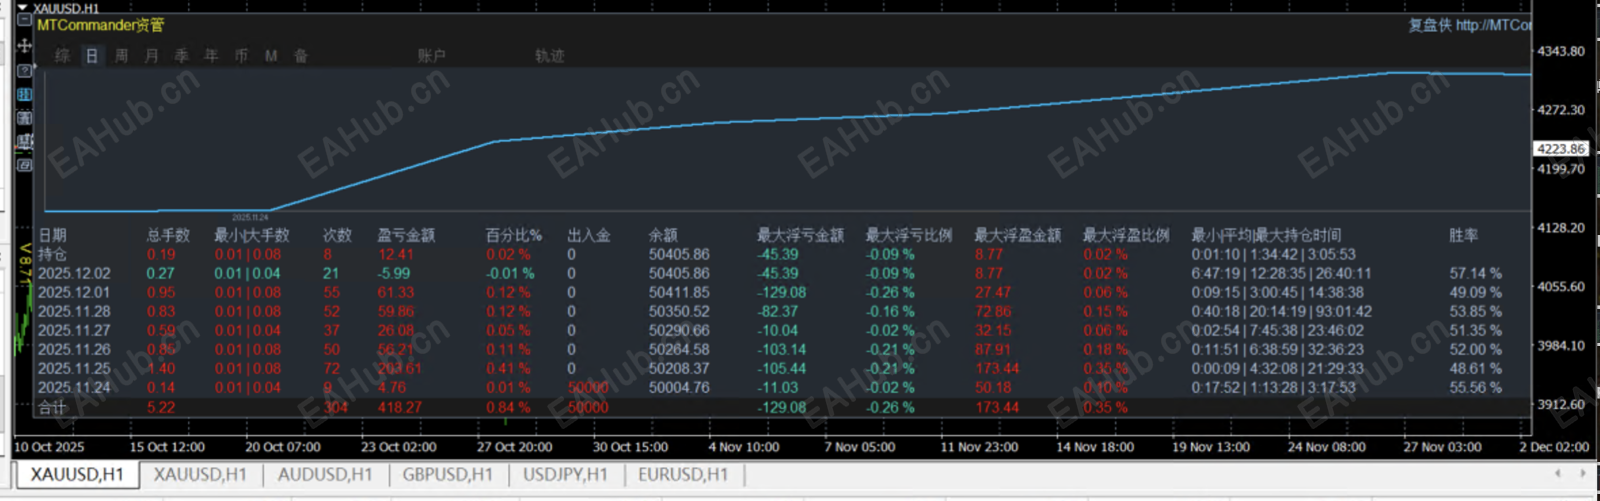This screenshot has height=501, width=1600.
Task: Switch to the AUDUSD,H1 chart tab
Action: pyautogui.click(x=325, y=474)
